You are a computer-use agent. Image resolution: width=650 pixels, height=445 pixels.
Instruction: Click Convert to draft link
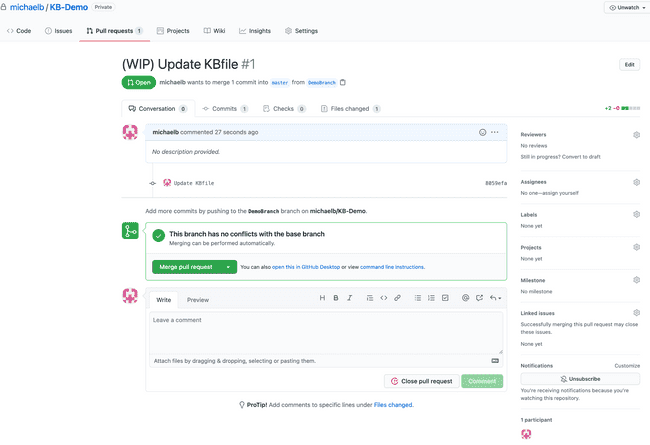pyautogui.click(x=581, y=157)
